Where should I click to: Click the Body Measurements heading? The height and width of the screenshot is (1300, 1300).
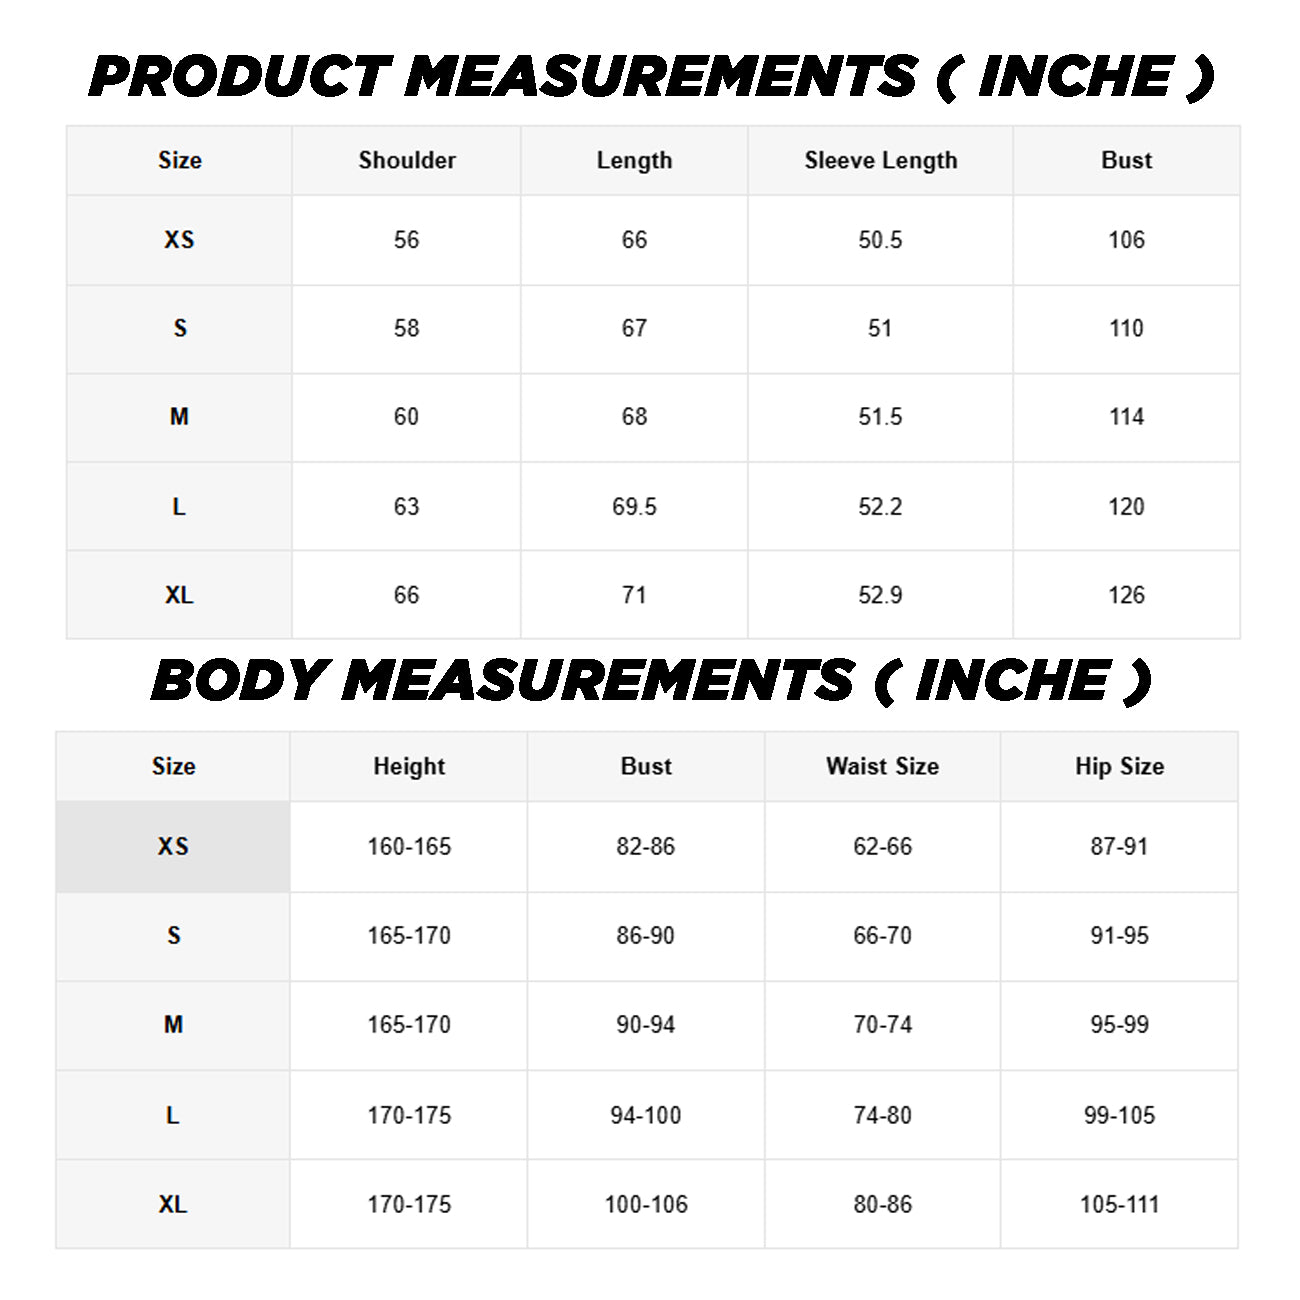coord(651,681)
